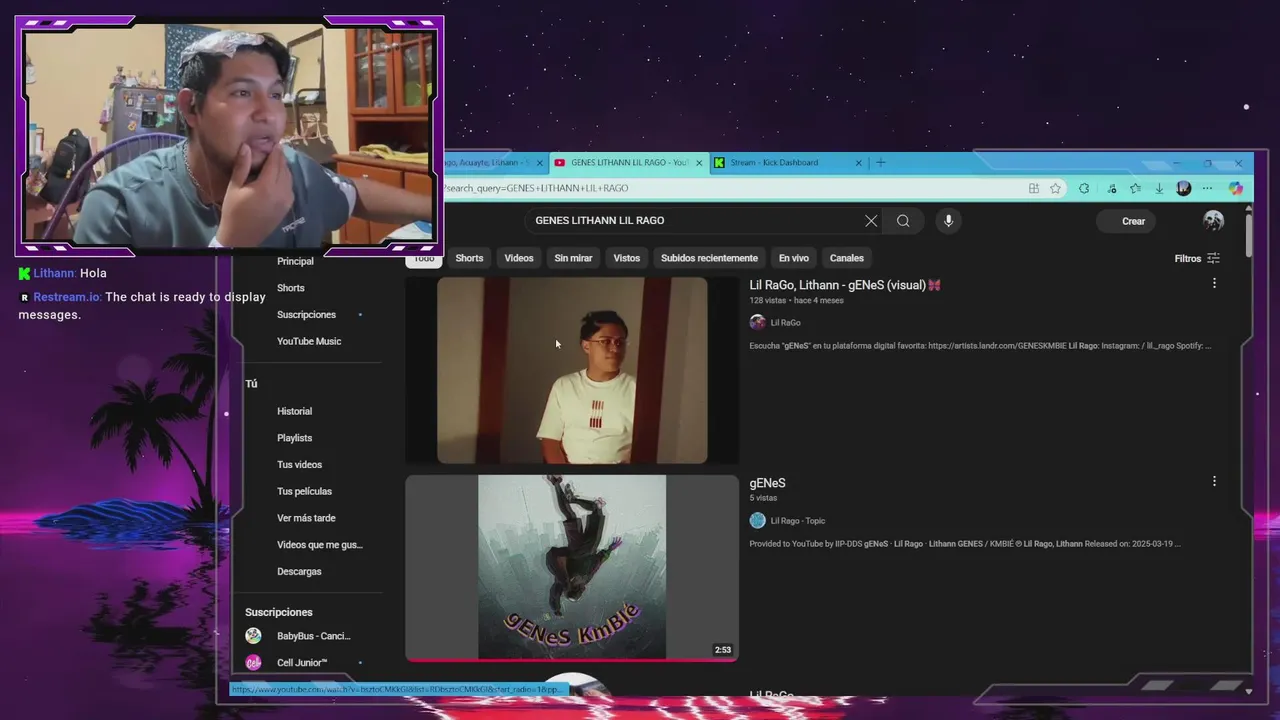Open the Filtros filter options
The width and height of the screenshot is (1280, 720).
click(1197, 258)
